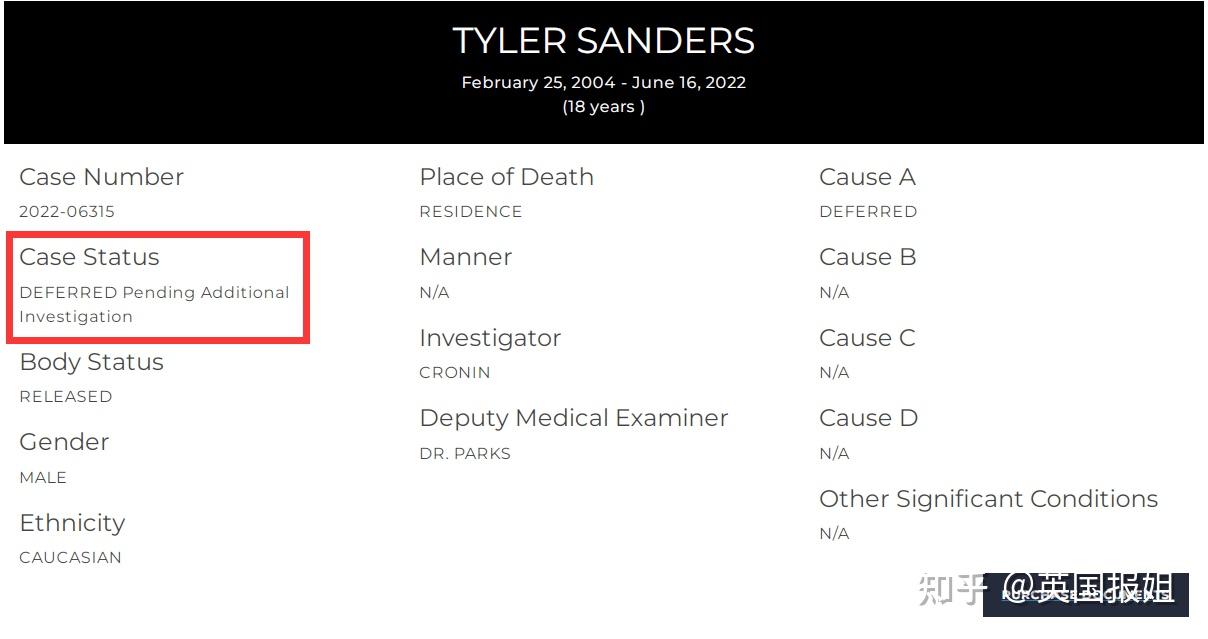Click the Cause A DEFERRED value
The height and width of the screenshot is (639, 1208).
(867, 212)
